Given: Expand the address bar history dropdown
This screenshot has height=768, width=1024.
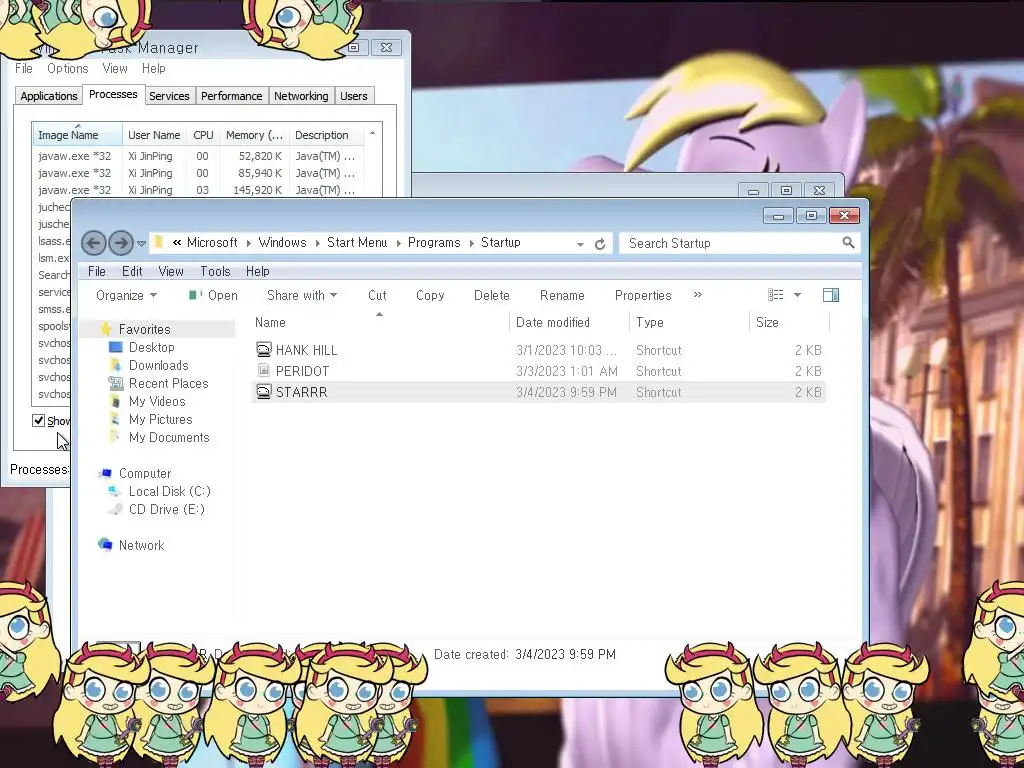Looking at the screenshot, I should (580, 244).
